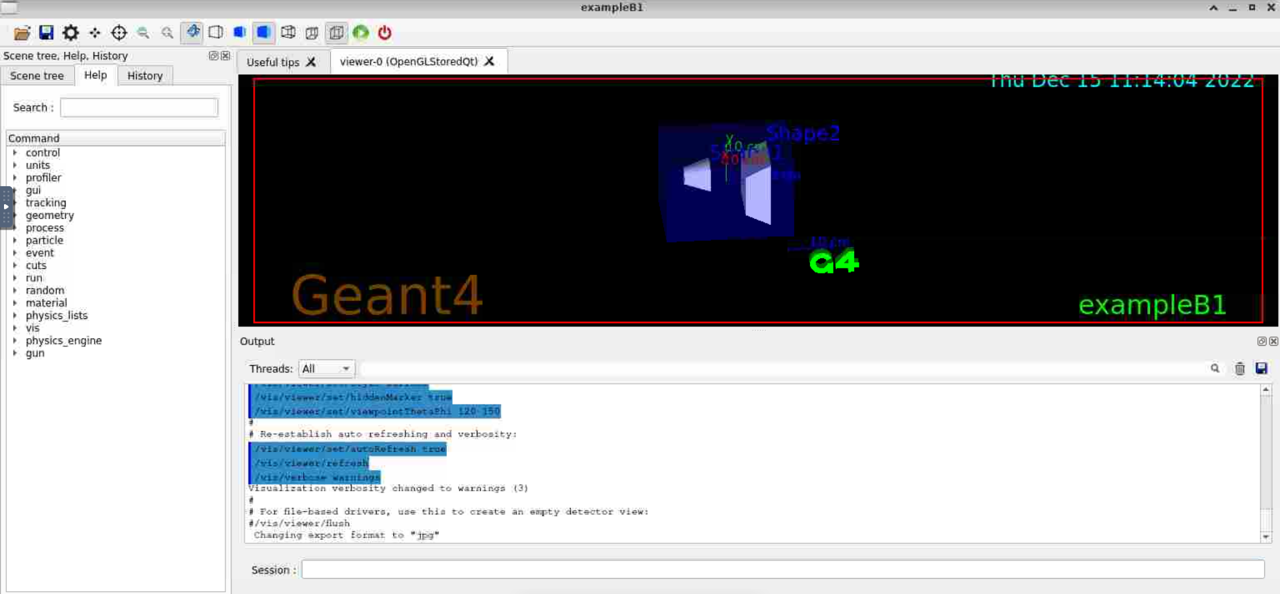Enable hidden line removal box outline icon
This screenshot has width=1280, height=594.
(x=216, y=33)
